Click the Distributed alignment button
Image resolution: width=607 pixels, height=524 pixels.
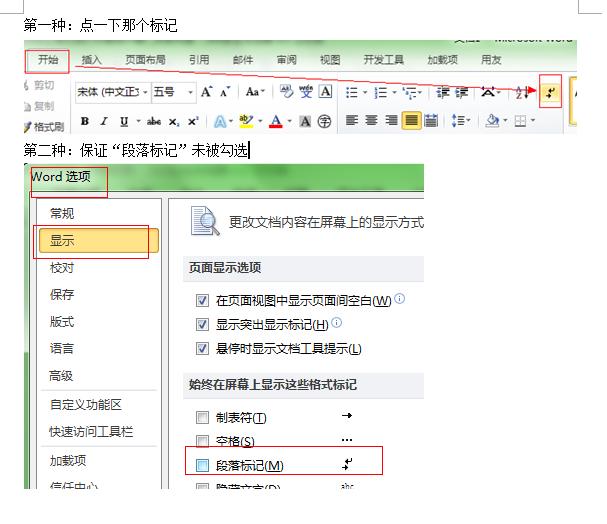[431, 121]
